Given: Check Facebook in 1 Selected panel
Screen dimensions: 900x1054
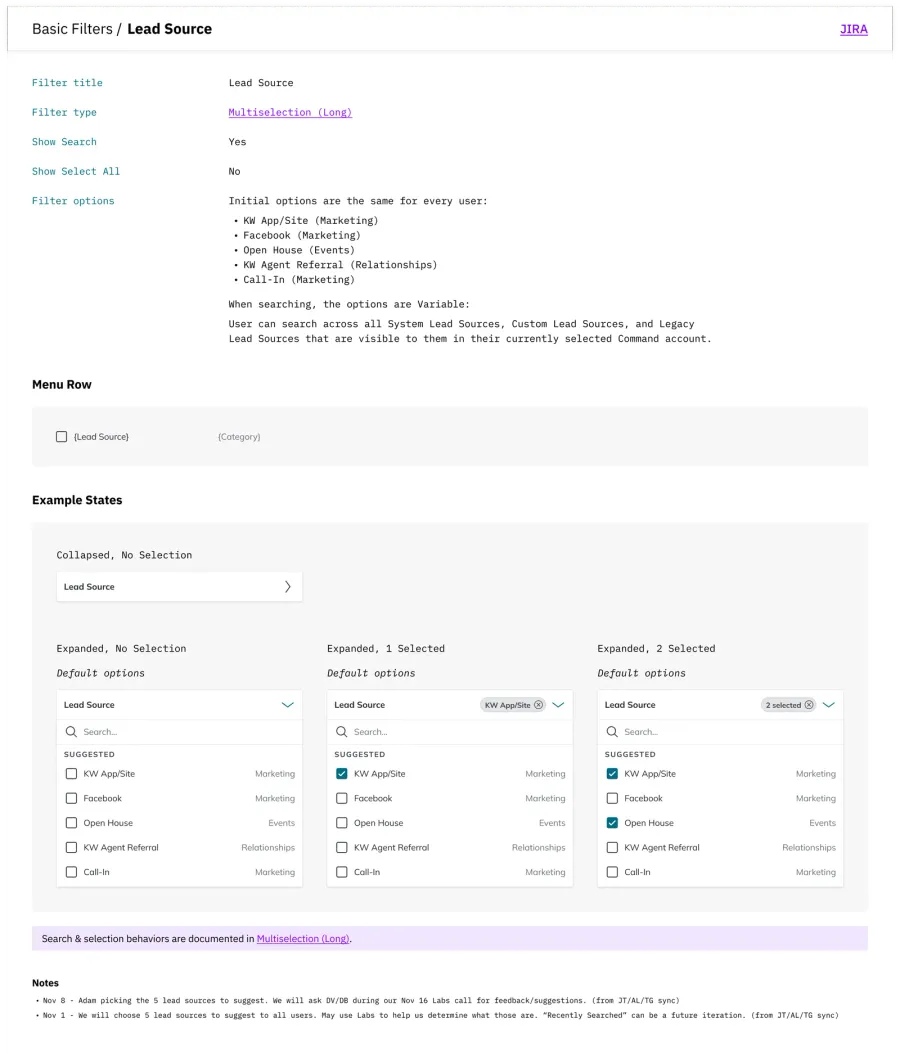Looking at the screenshot, I should point(341,799).
